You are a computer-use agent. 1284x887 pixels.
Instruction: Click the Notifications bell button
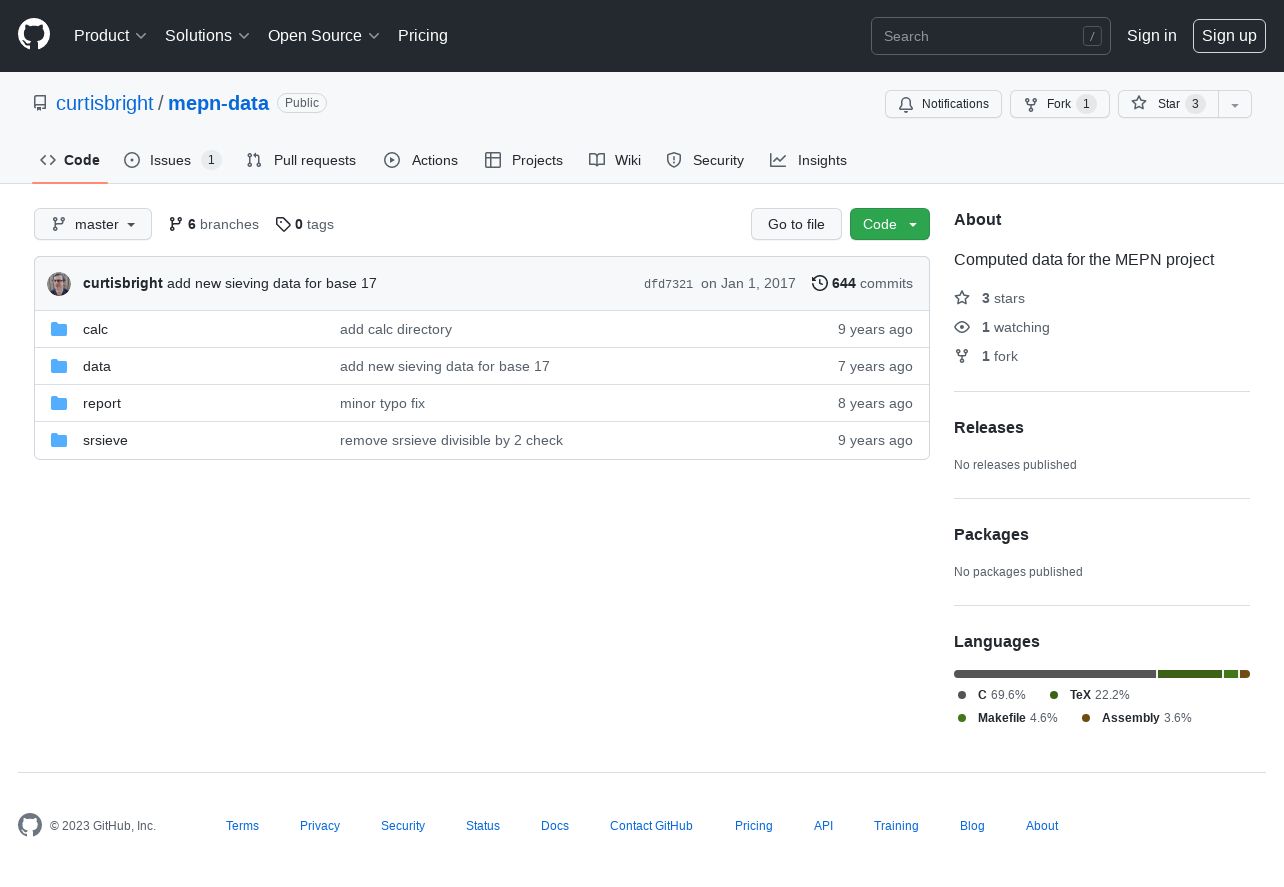943,104
